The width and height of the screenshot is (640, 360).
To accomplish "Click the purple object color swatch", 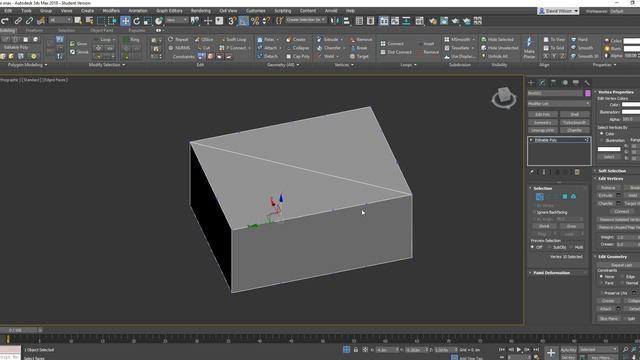I will coord(588,93).
